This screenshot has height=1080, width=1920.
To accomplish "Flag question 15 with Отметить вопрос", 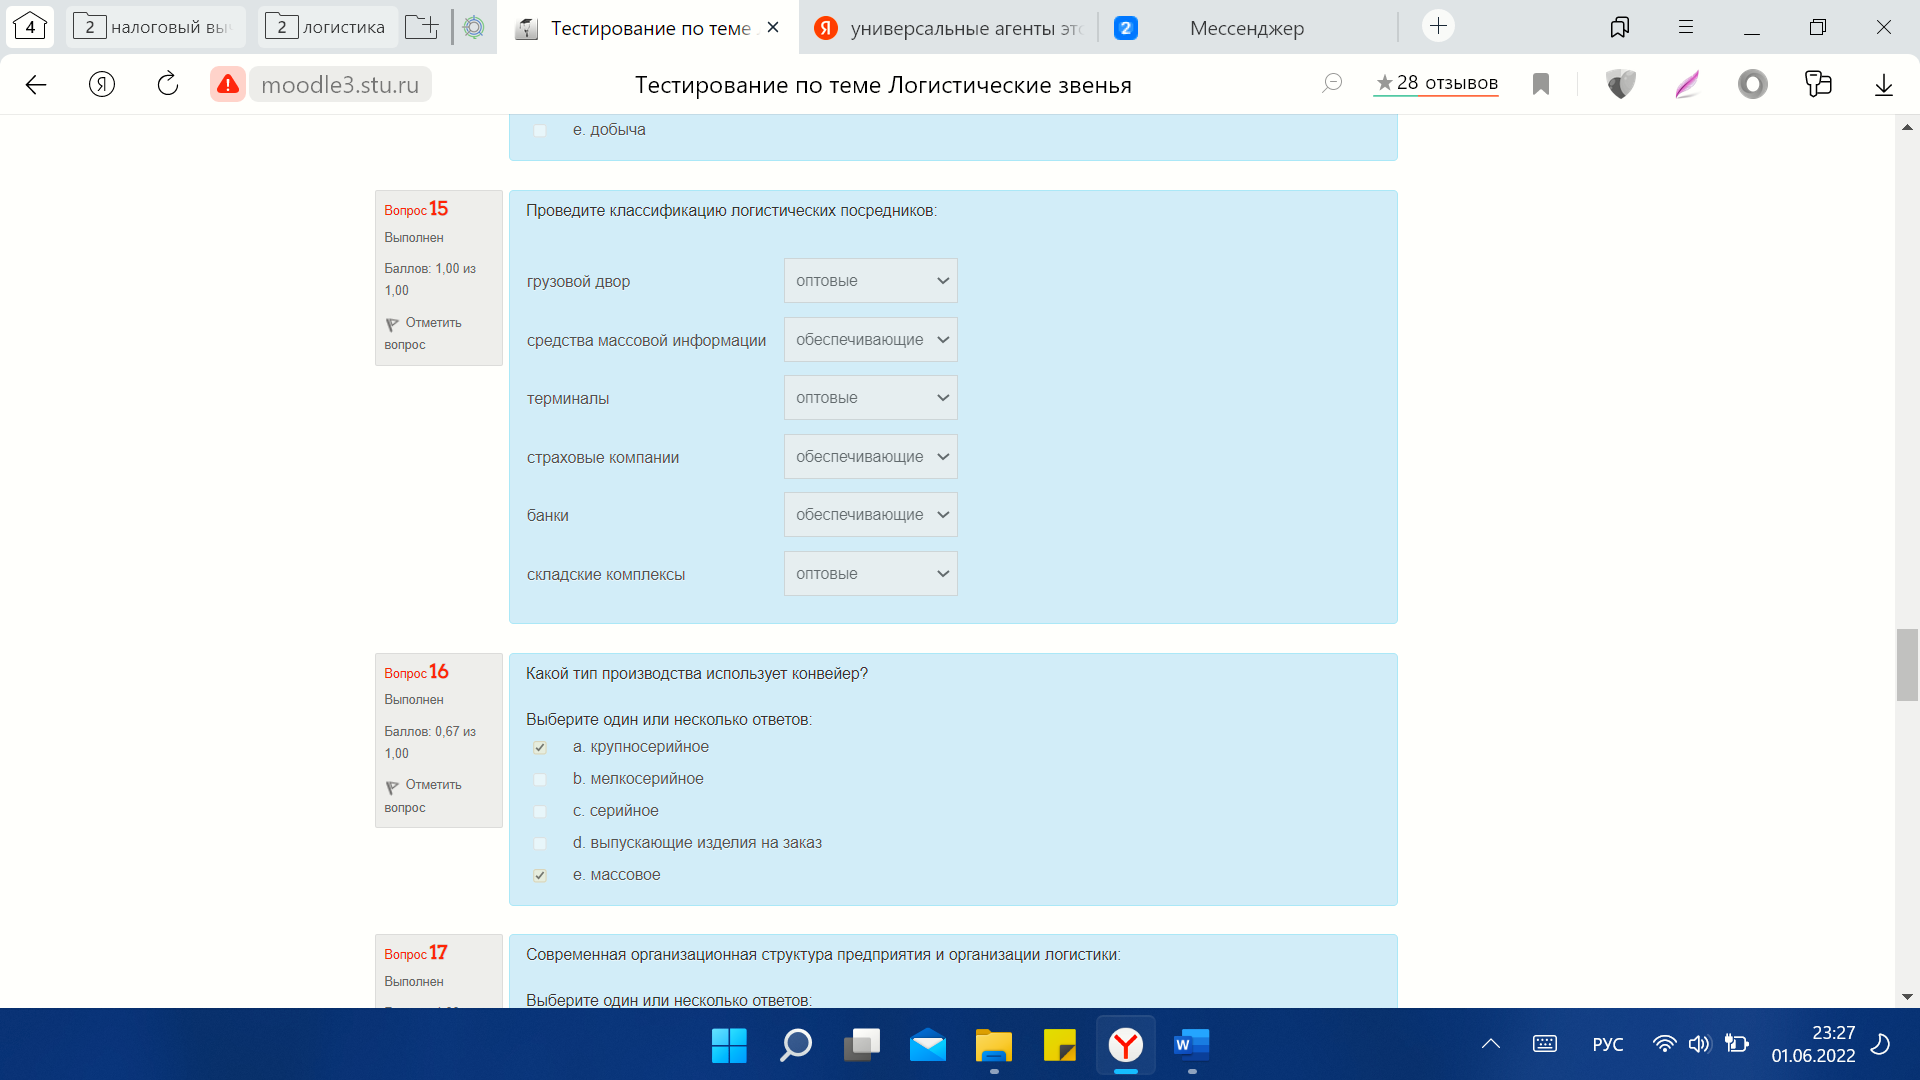I will point(423,334).
